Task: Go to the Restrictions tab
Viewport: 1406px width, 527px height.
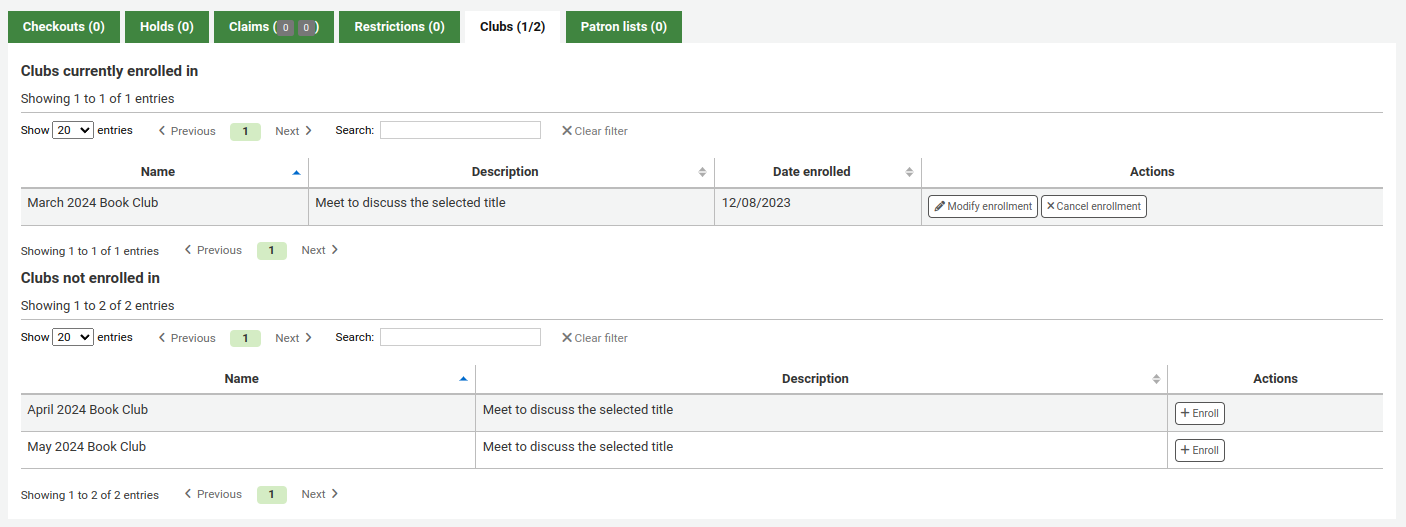Action: tap(399, 27)
